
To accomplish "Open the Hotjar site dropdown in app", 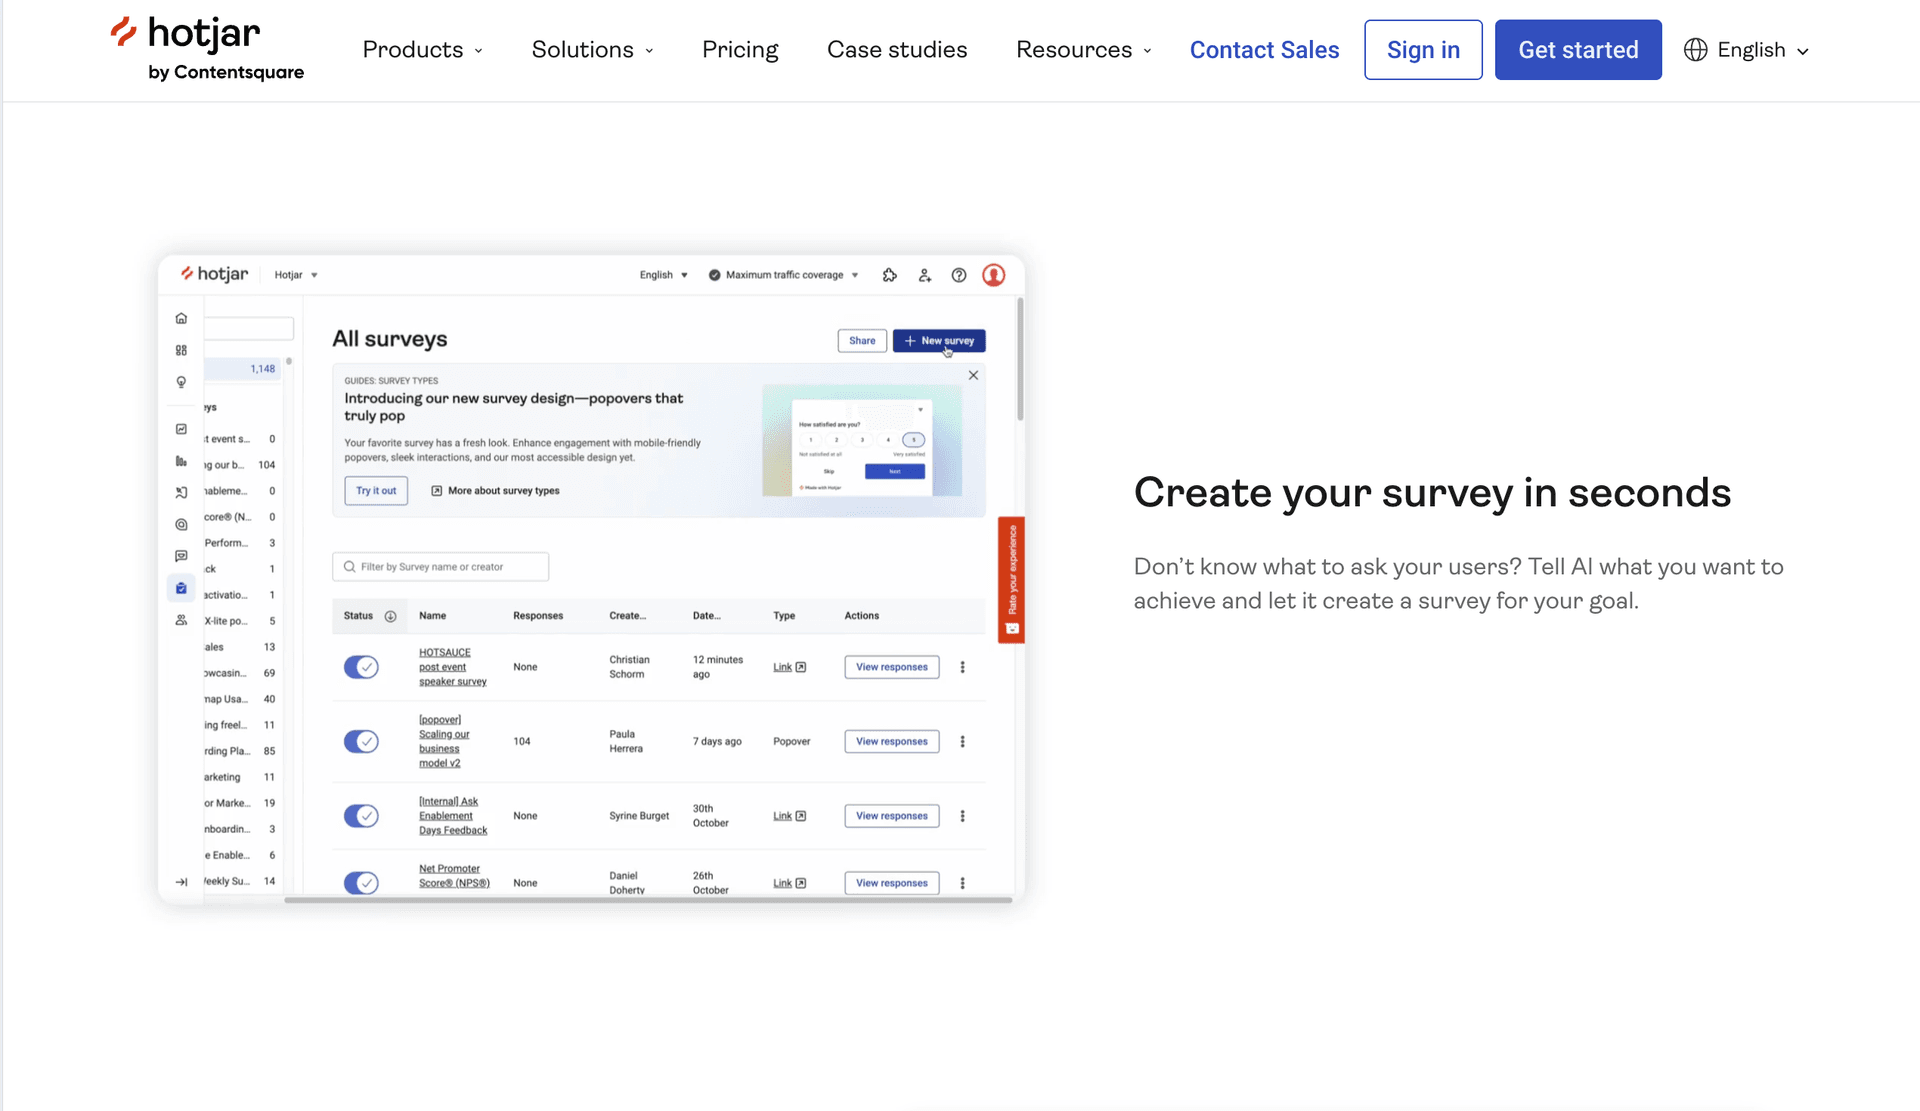I will pos(296,275).
